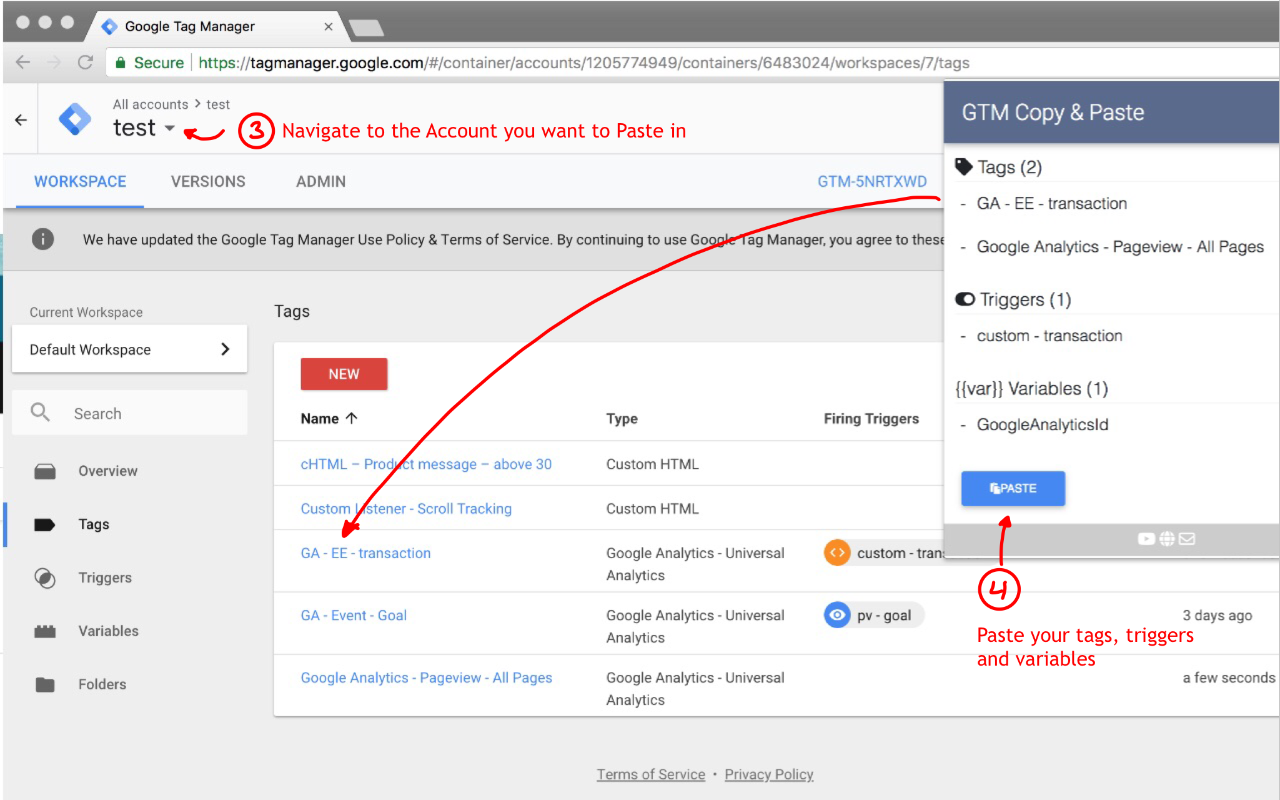
Task: Open Variables in the sidebar
Action: pos(108,631)
